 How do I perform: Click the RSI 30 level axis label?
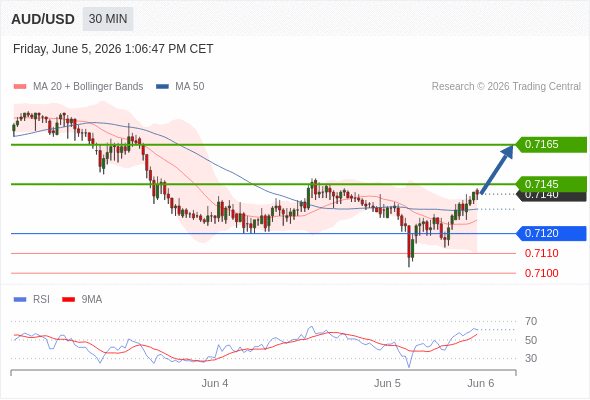click(531, 358)
